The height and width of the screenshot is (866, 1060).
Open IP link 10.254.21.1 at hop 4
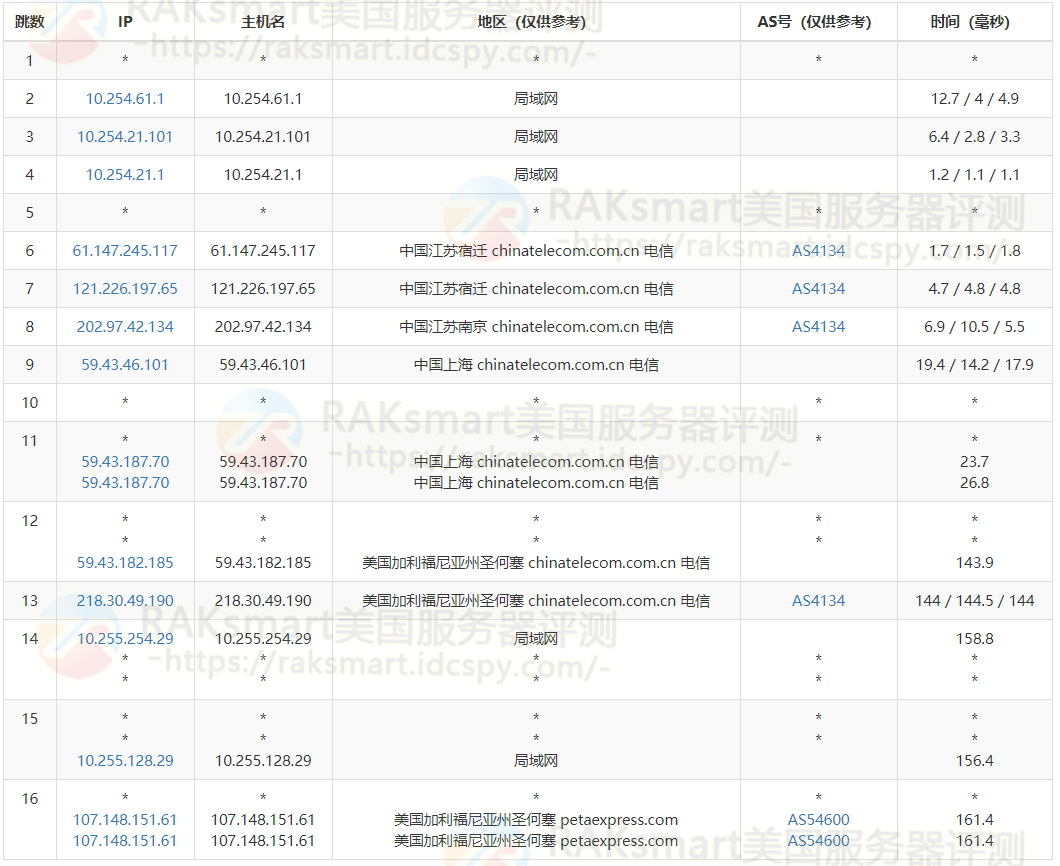click(125, 174)
